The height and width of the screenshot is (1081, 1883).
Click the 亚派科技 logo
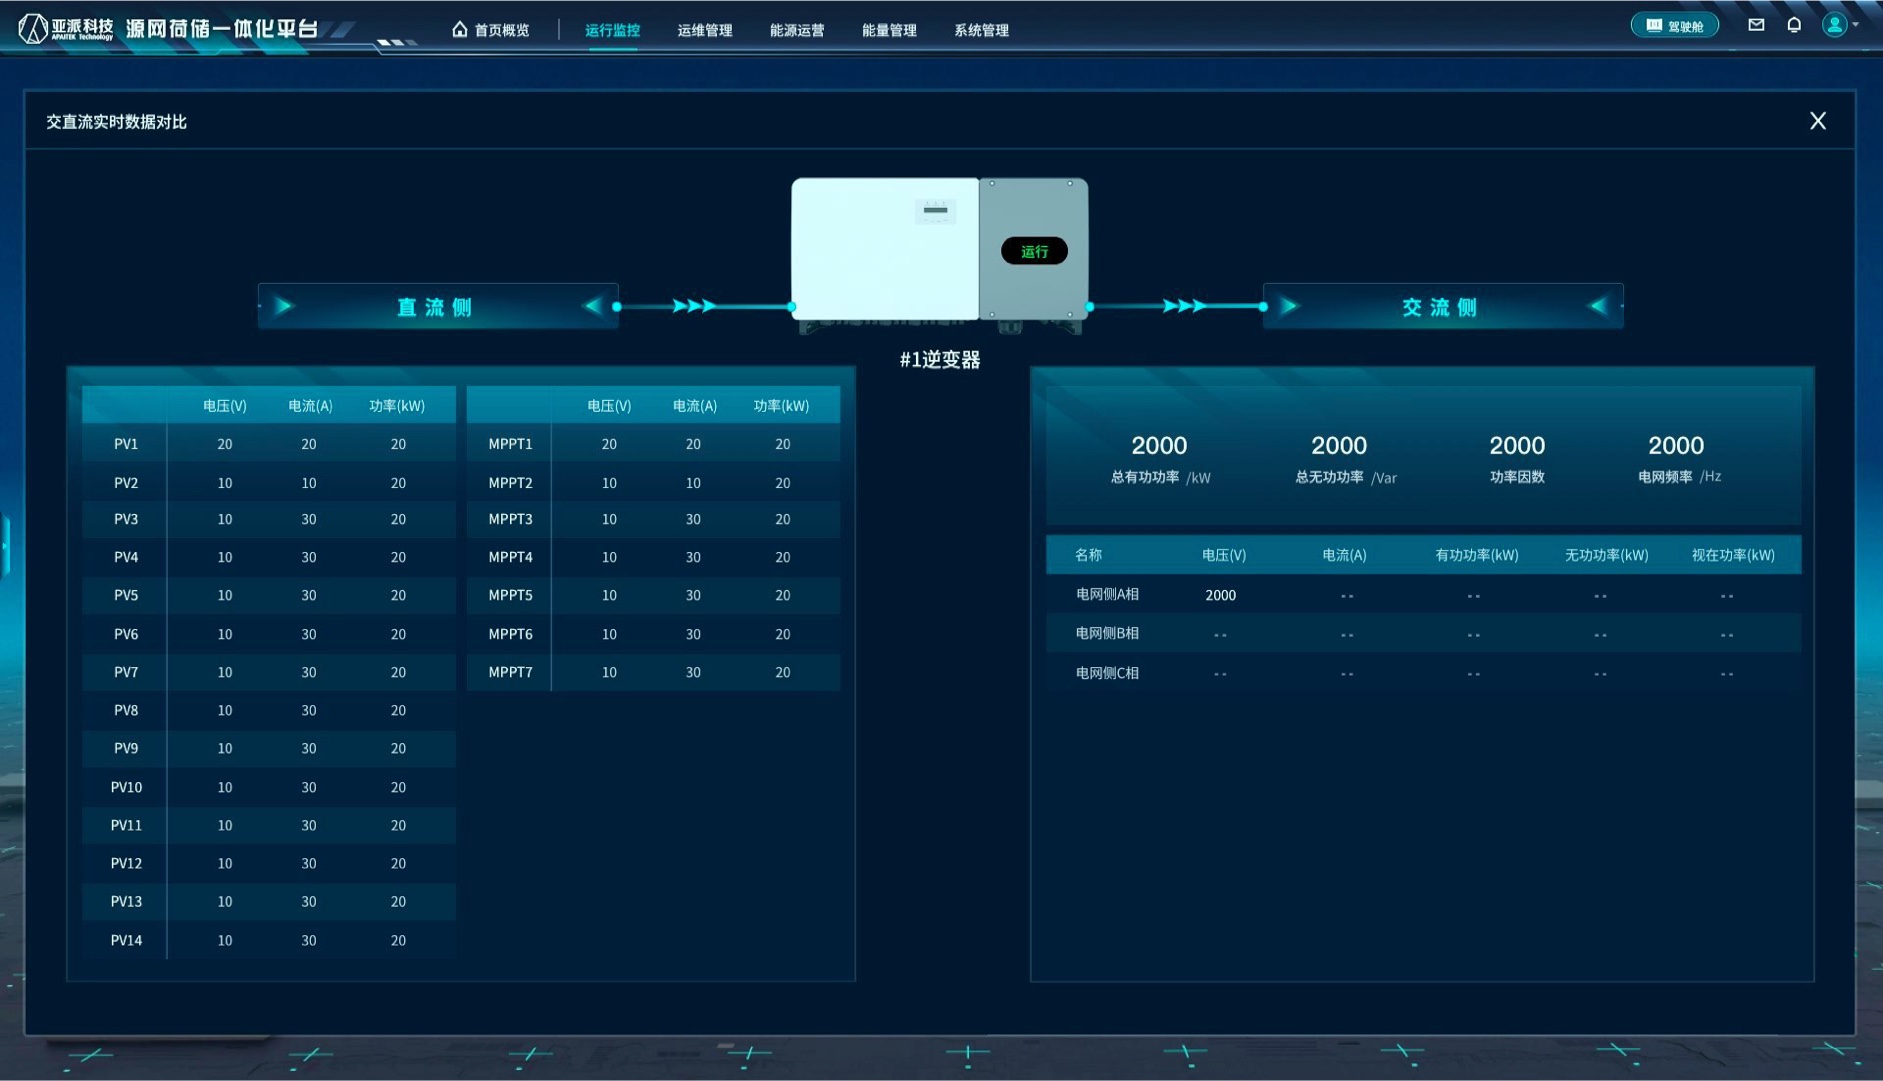[66, 28]
